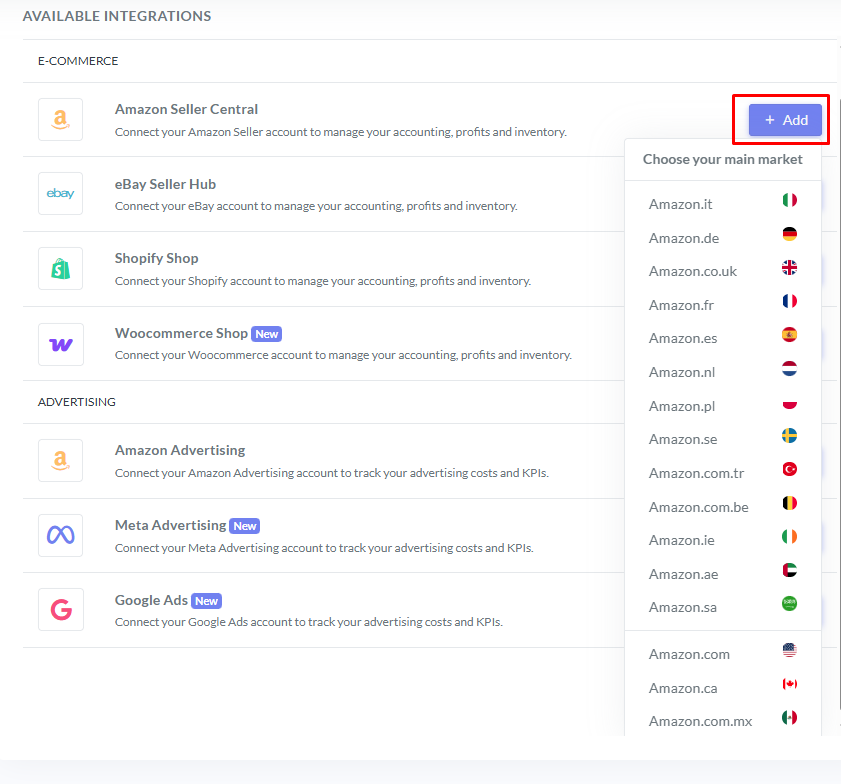Select Amazon.it from market list
841x784 pixels.
tap(680, 204)
